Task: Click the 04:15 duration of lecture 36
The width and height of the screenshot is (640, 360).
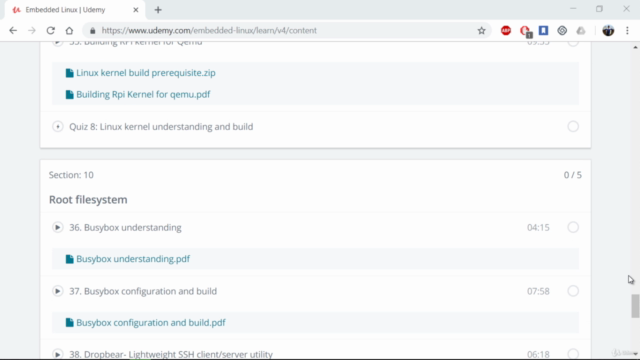Action: pyautogui.click(x=538, y=228)
